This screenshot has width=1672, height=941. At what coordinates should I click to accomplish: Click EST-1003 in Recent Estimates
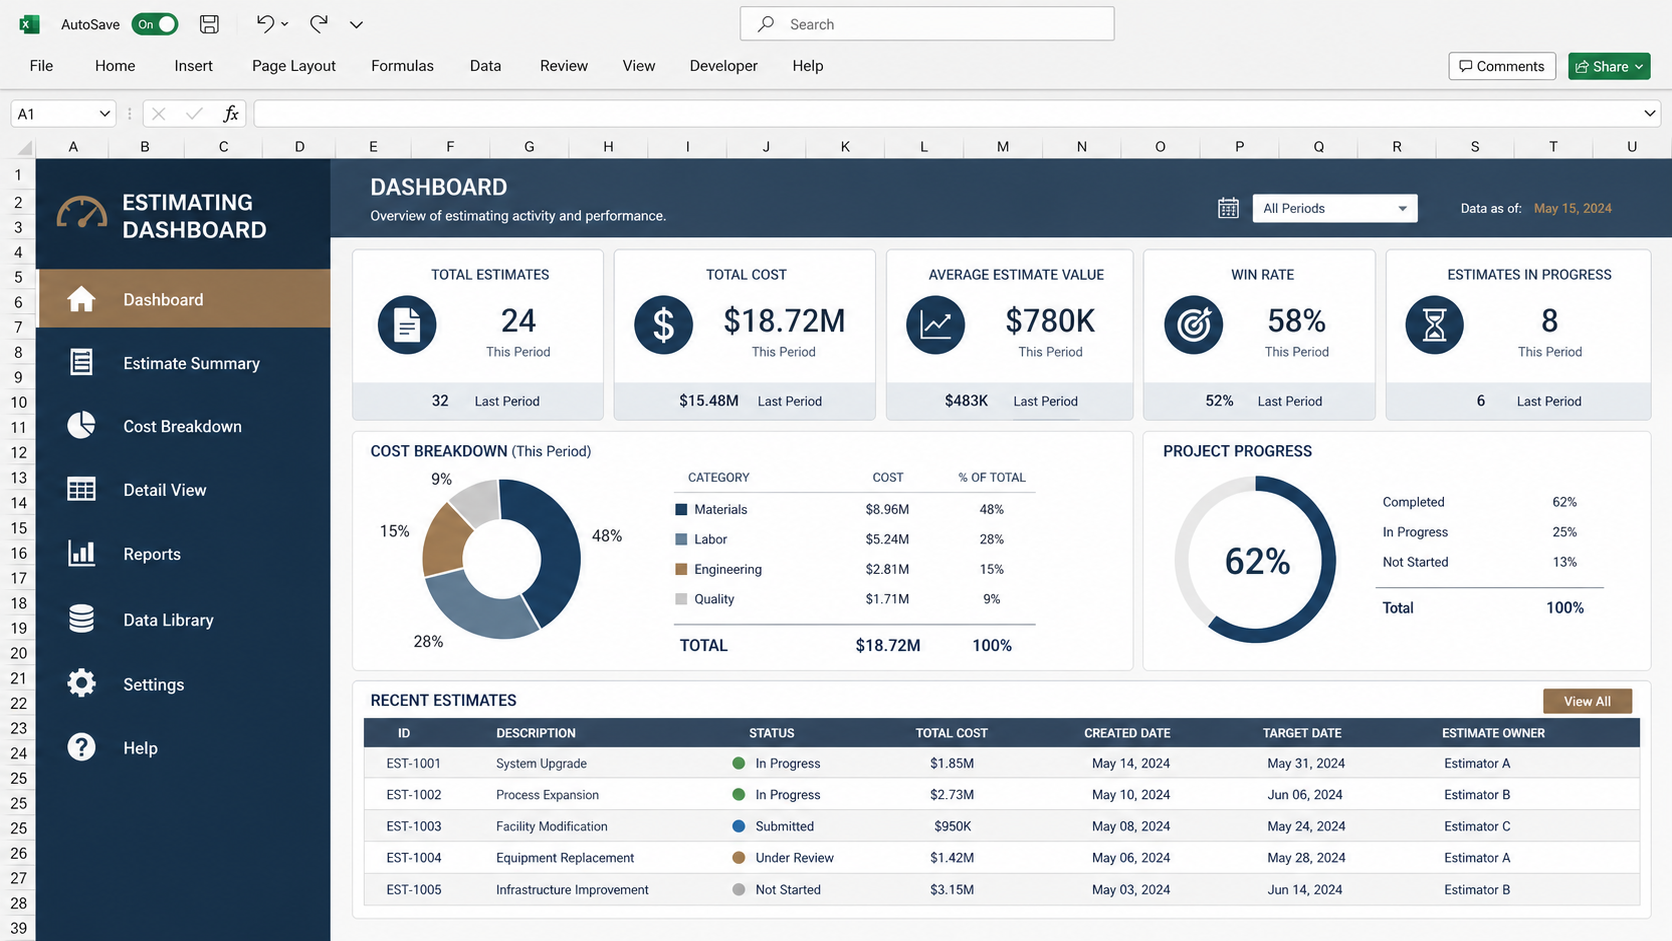tap(413, 826)
